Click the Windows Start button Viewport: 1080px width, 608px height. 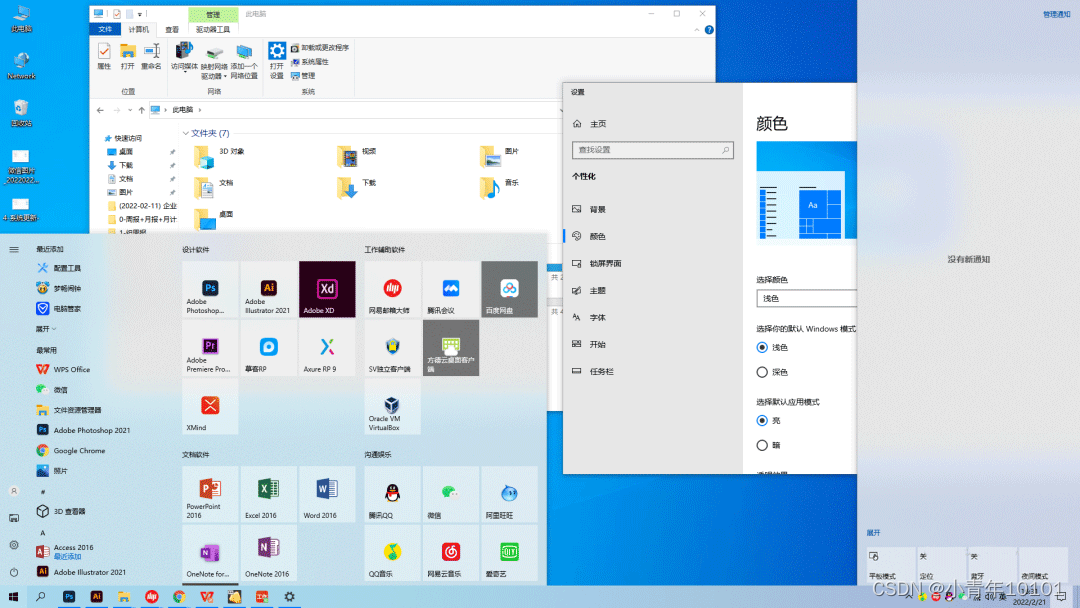13,597
